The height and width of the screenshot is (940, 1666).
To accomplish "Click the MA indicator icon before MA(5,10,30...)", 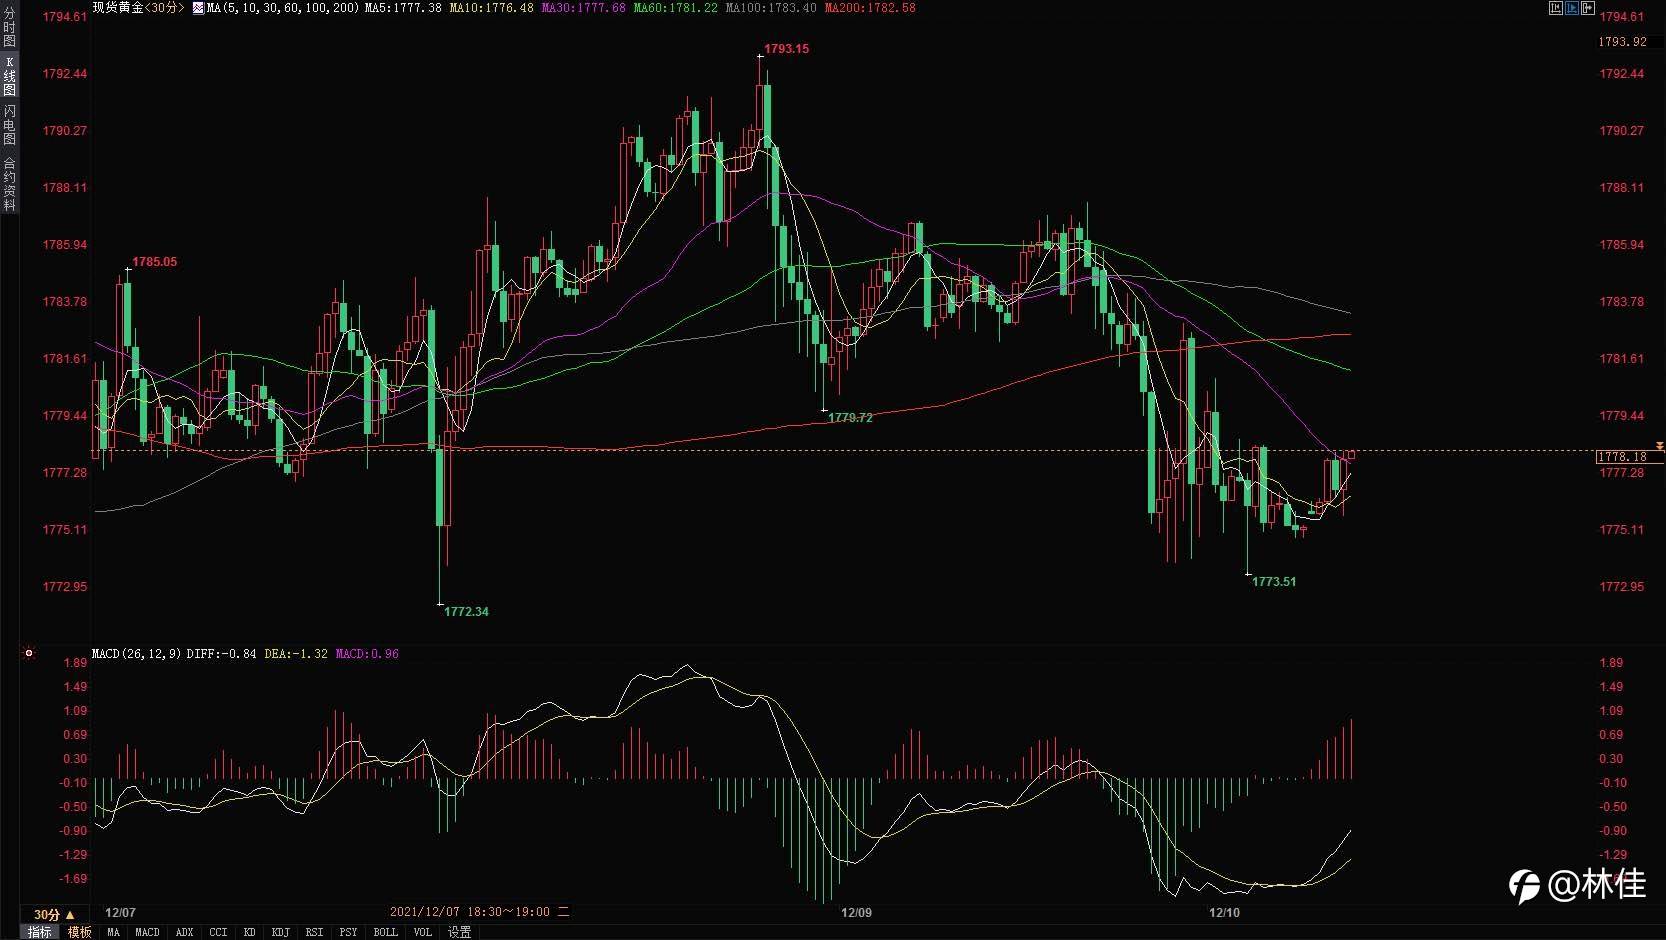I will point(198,8).
